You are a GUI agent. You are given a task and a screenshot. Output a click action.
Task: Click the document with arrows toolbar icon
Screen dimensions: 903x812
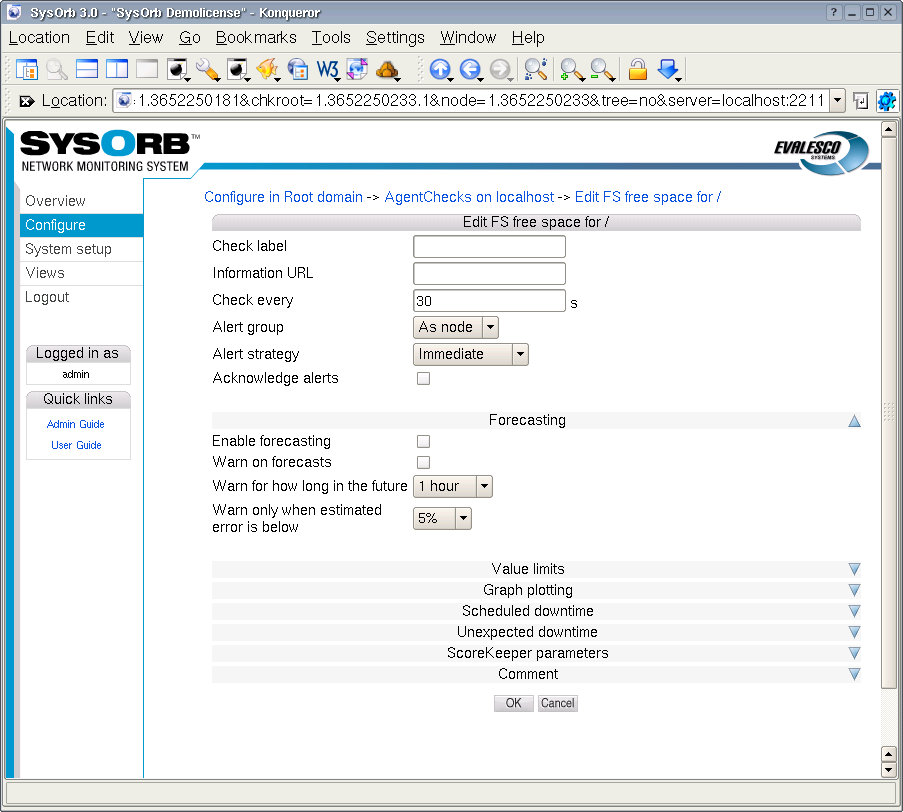tap(357, 70)
